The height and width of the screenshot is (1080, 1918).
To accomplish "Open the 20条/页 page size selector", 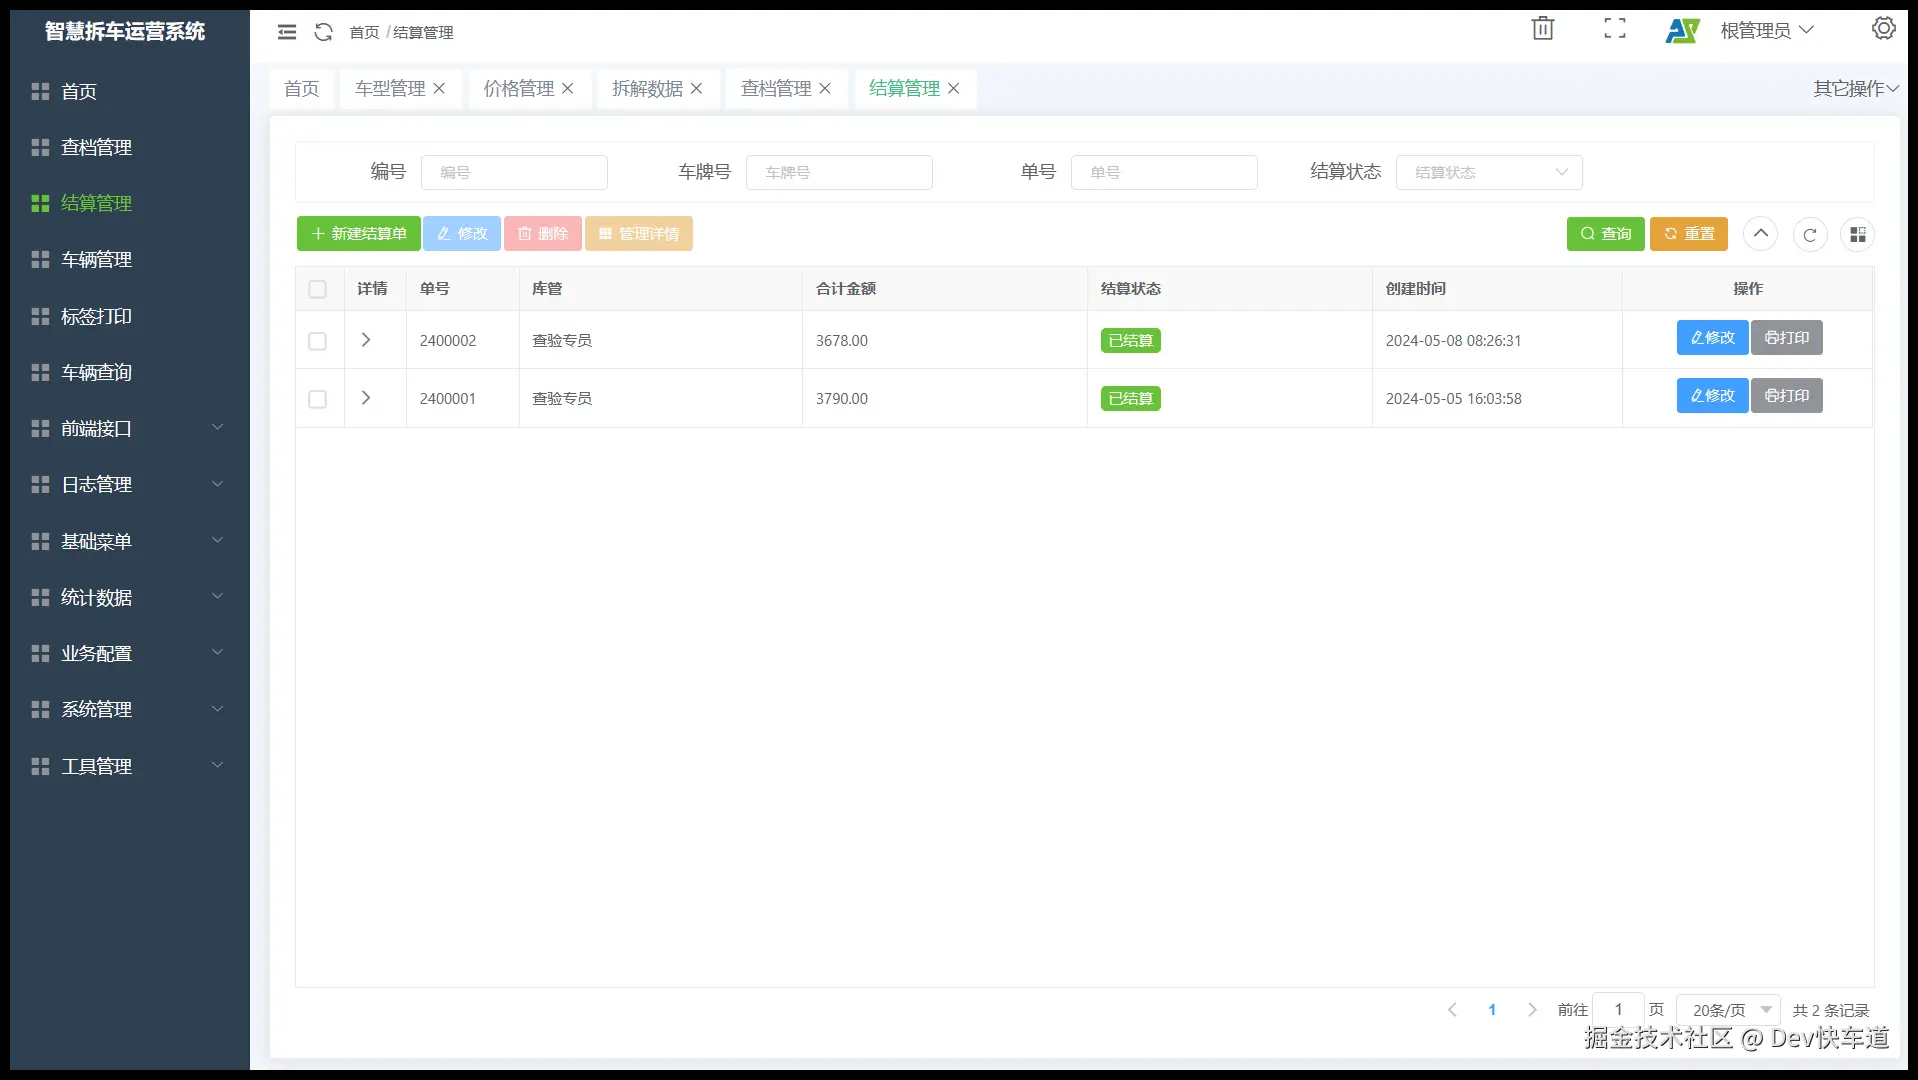I will 1729,1010.
